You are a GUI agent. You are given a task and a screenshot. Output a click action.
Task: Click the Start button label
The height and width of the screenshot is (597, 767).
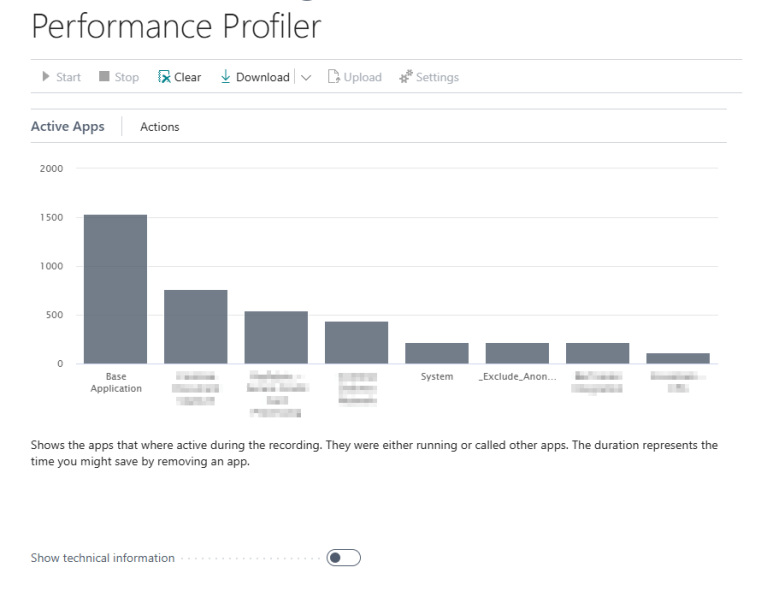68,77
